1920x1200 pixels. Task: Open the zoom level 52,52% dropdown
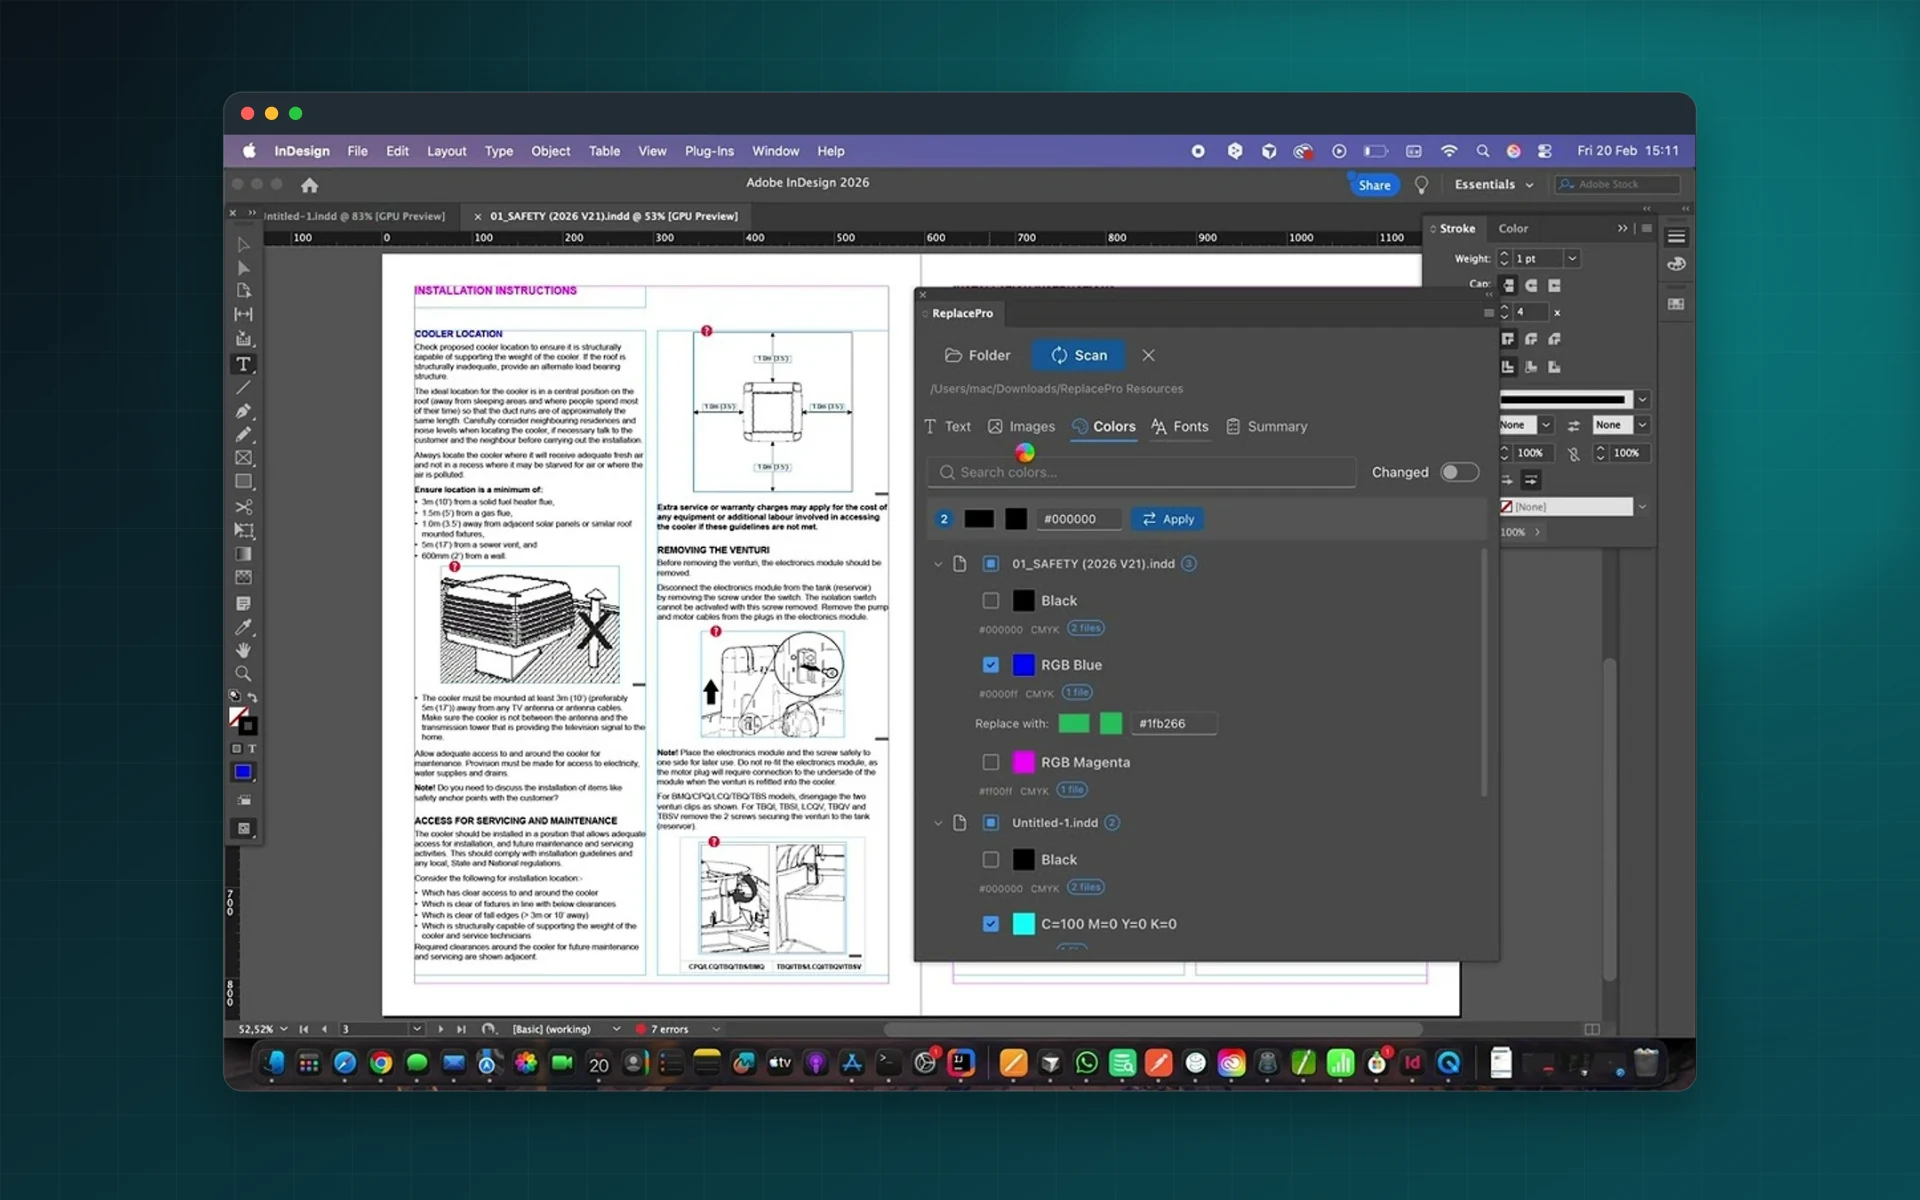pos(284,1029)
